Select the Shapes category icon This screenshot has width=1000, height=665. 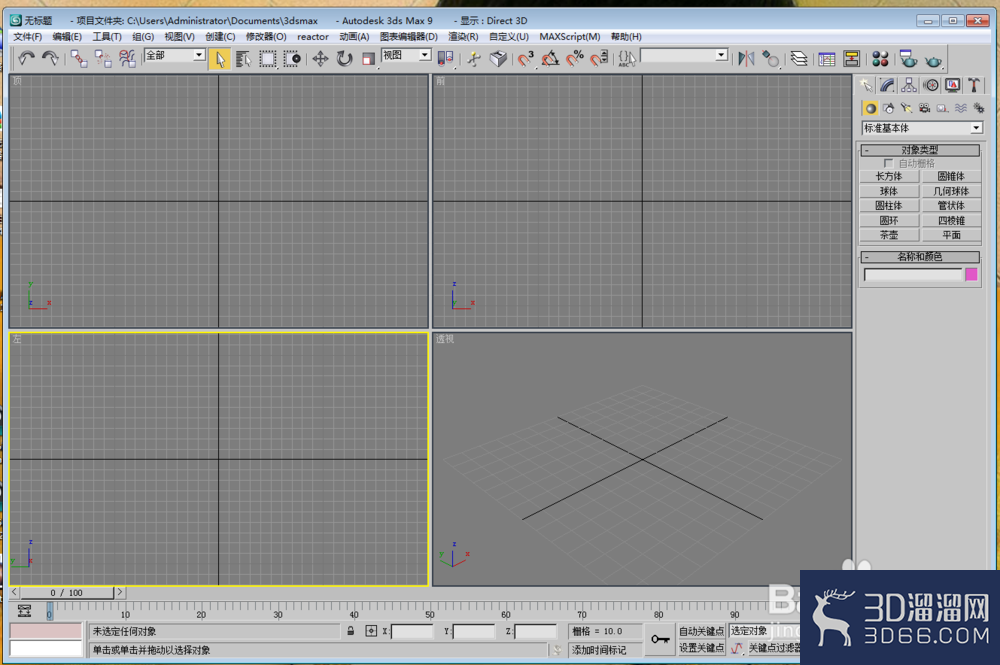tap(888, 108)
